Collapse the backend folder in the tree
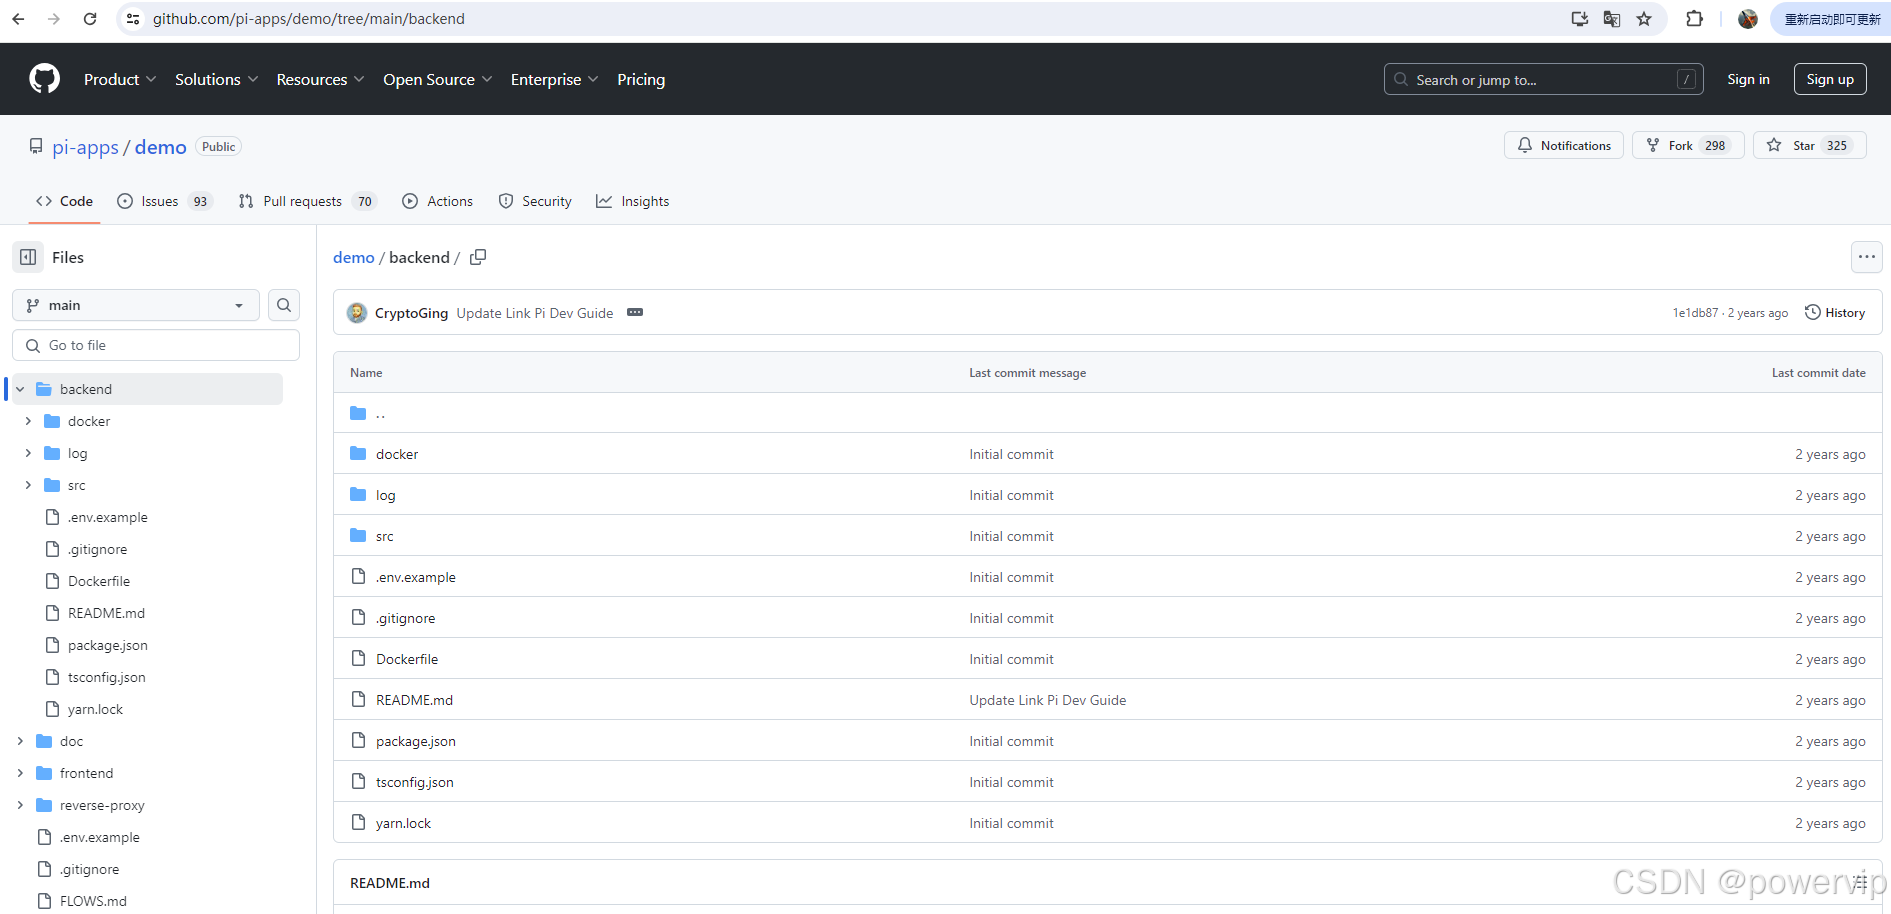 (20, 389)
